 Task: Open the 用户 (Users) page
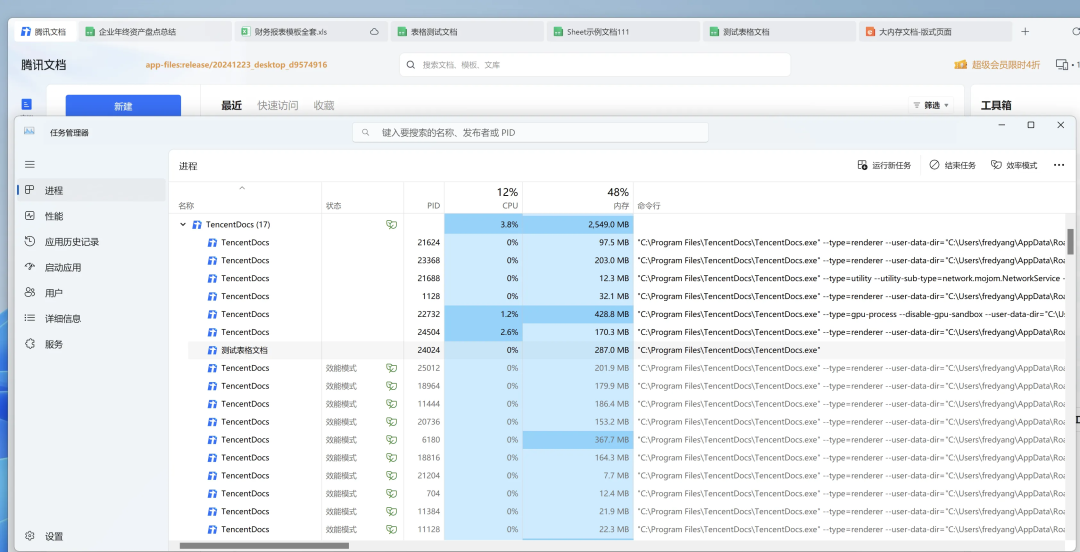tap(92, 293)
